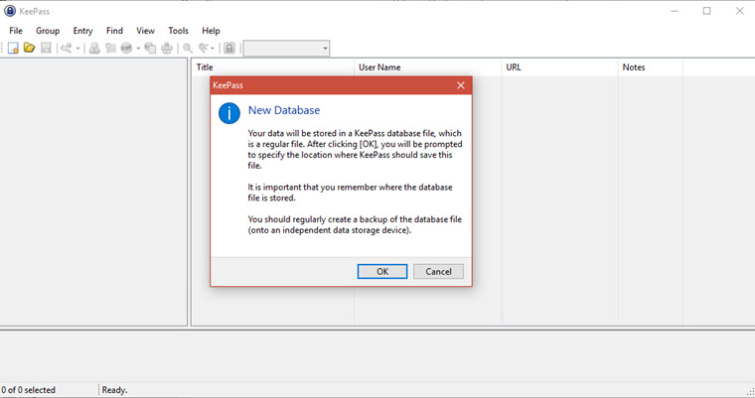Click the Copy URL to clipboard icon

click(150, 48)
